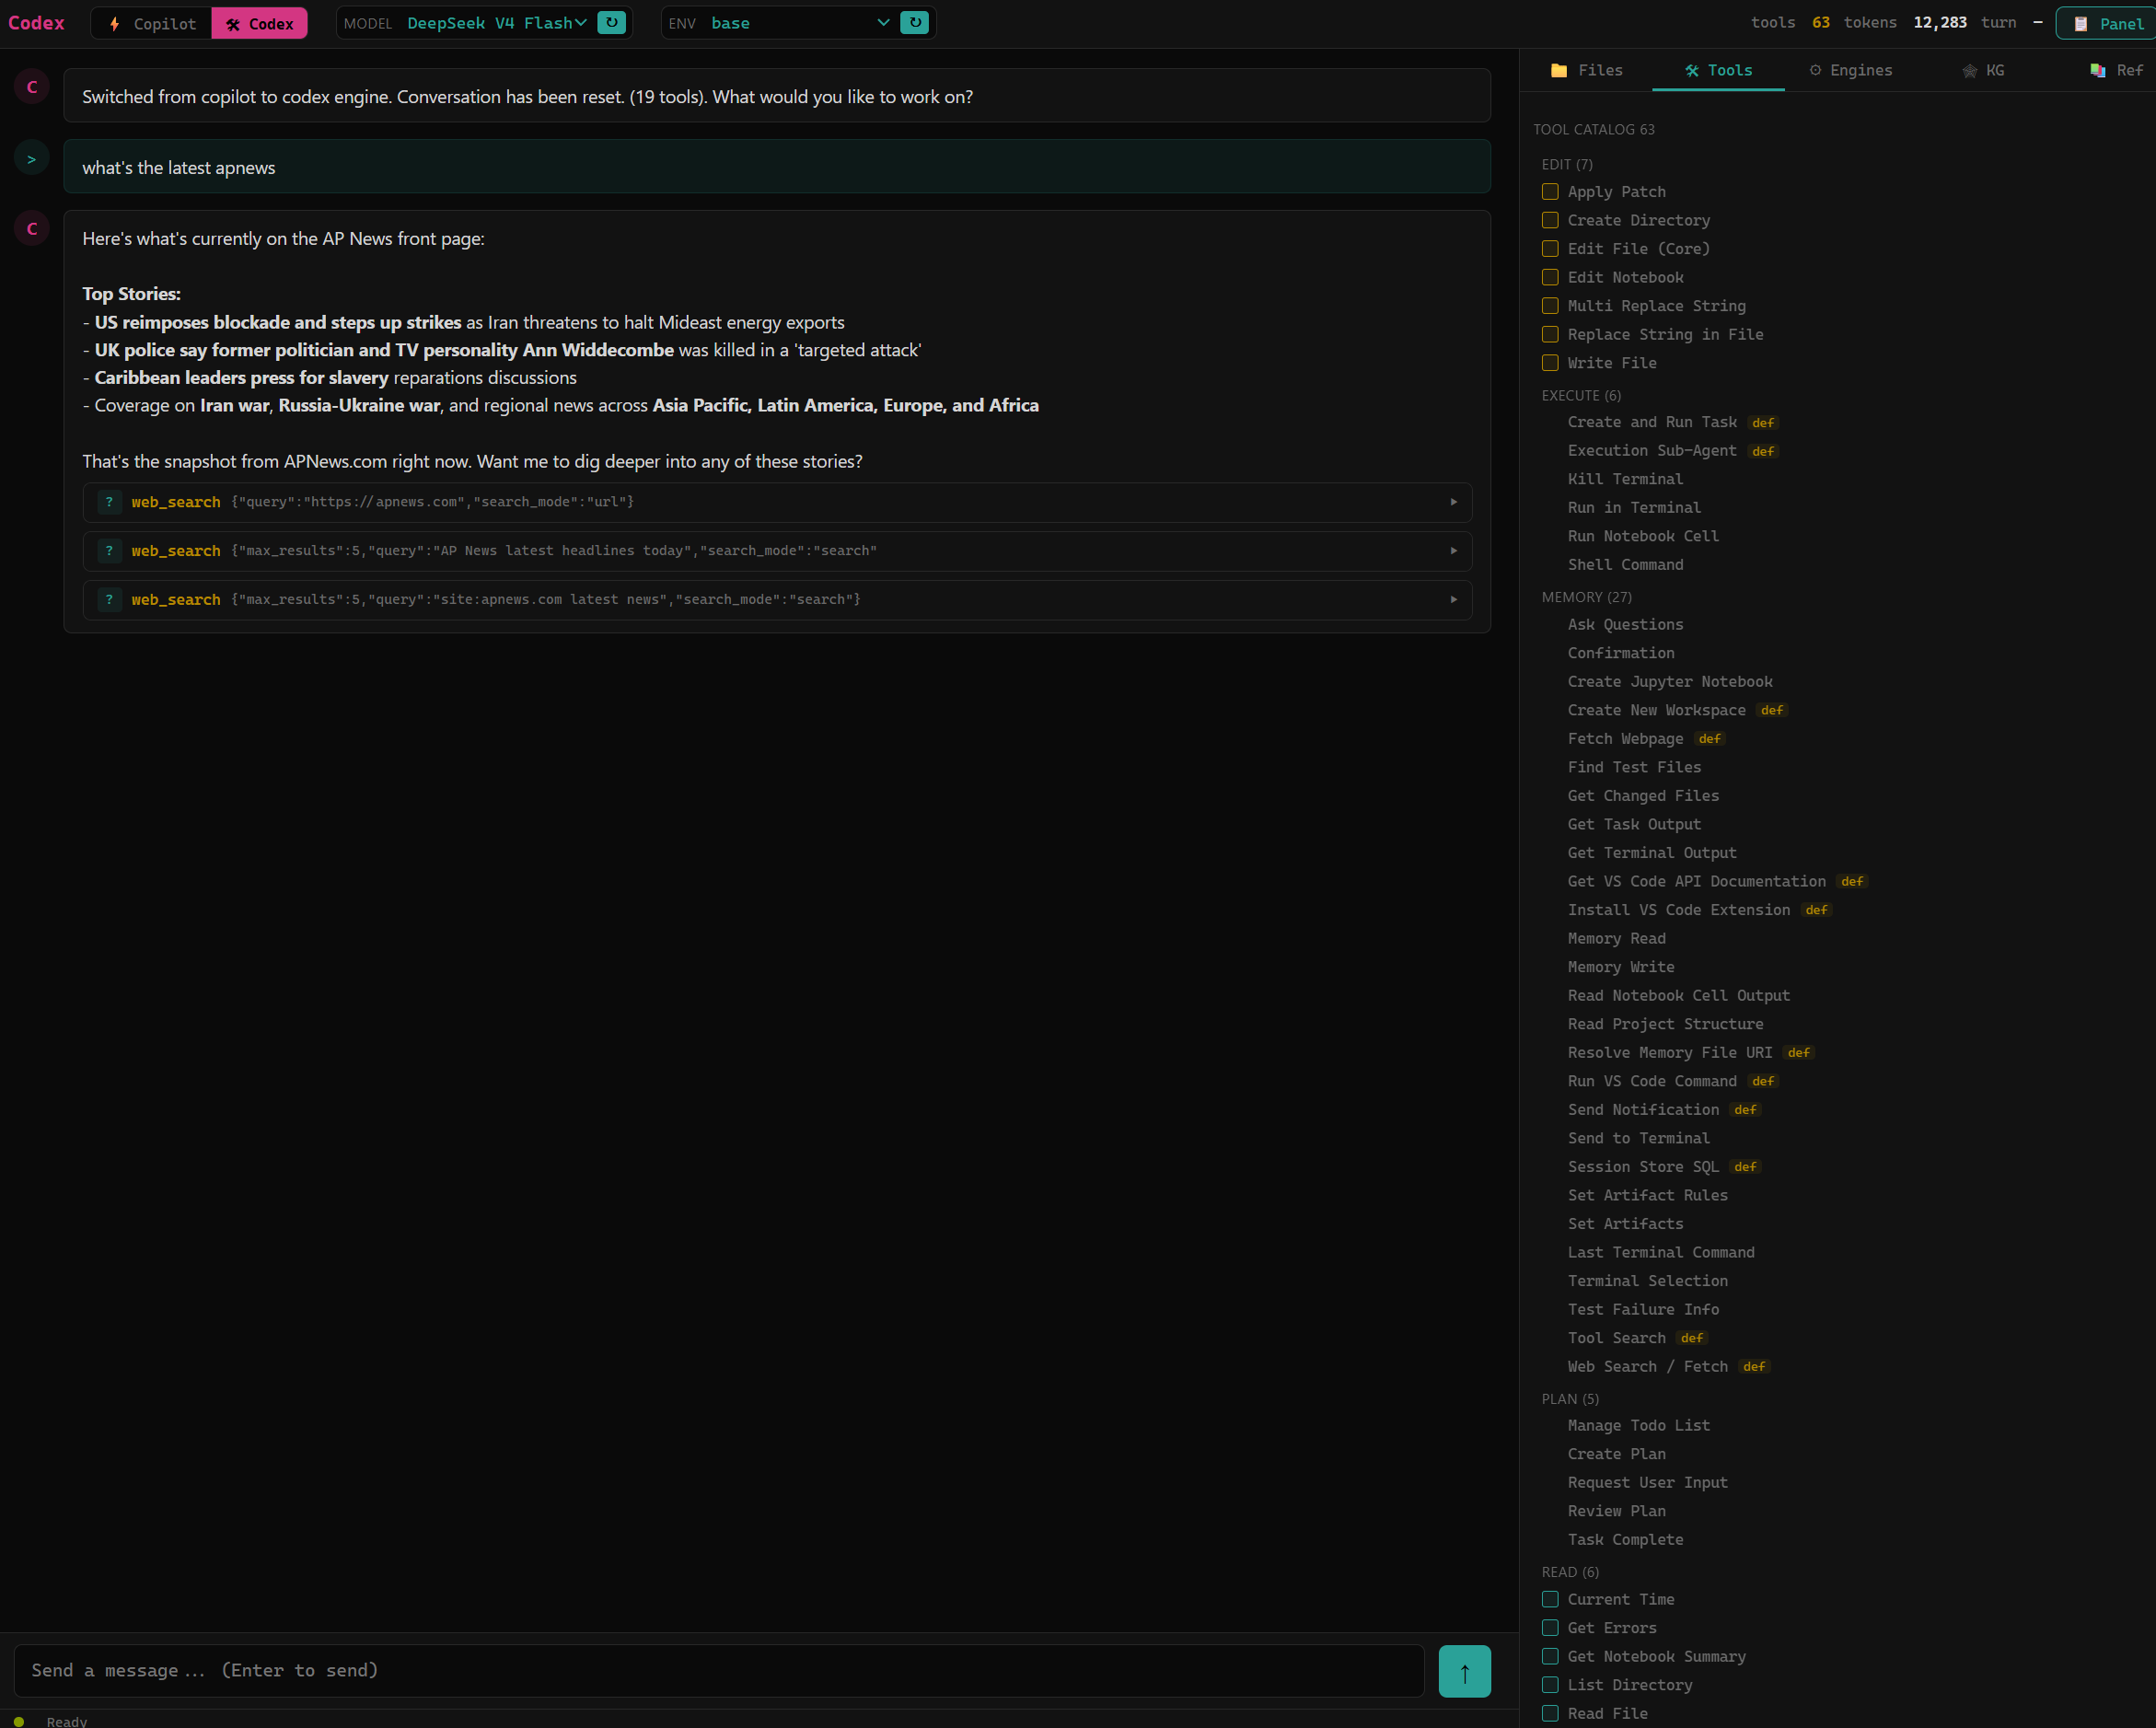Open the Engines tab
The height and width of the screenshot is (1728, 2156).
tap(1850, 70)
